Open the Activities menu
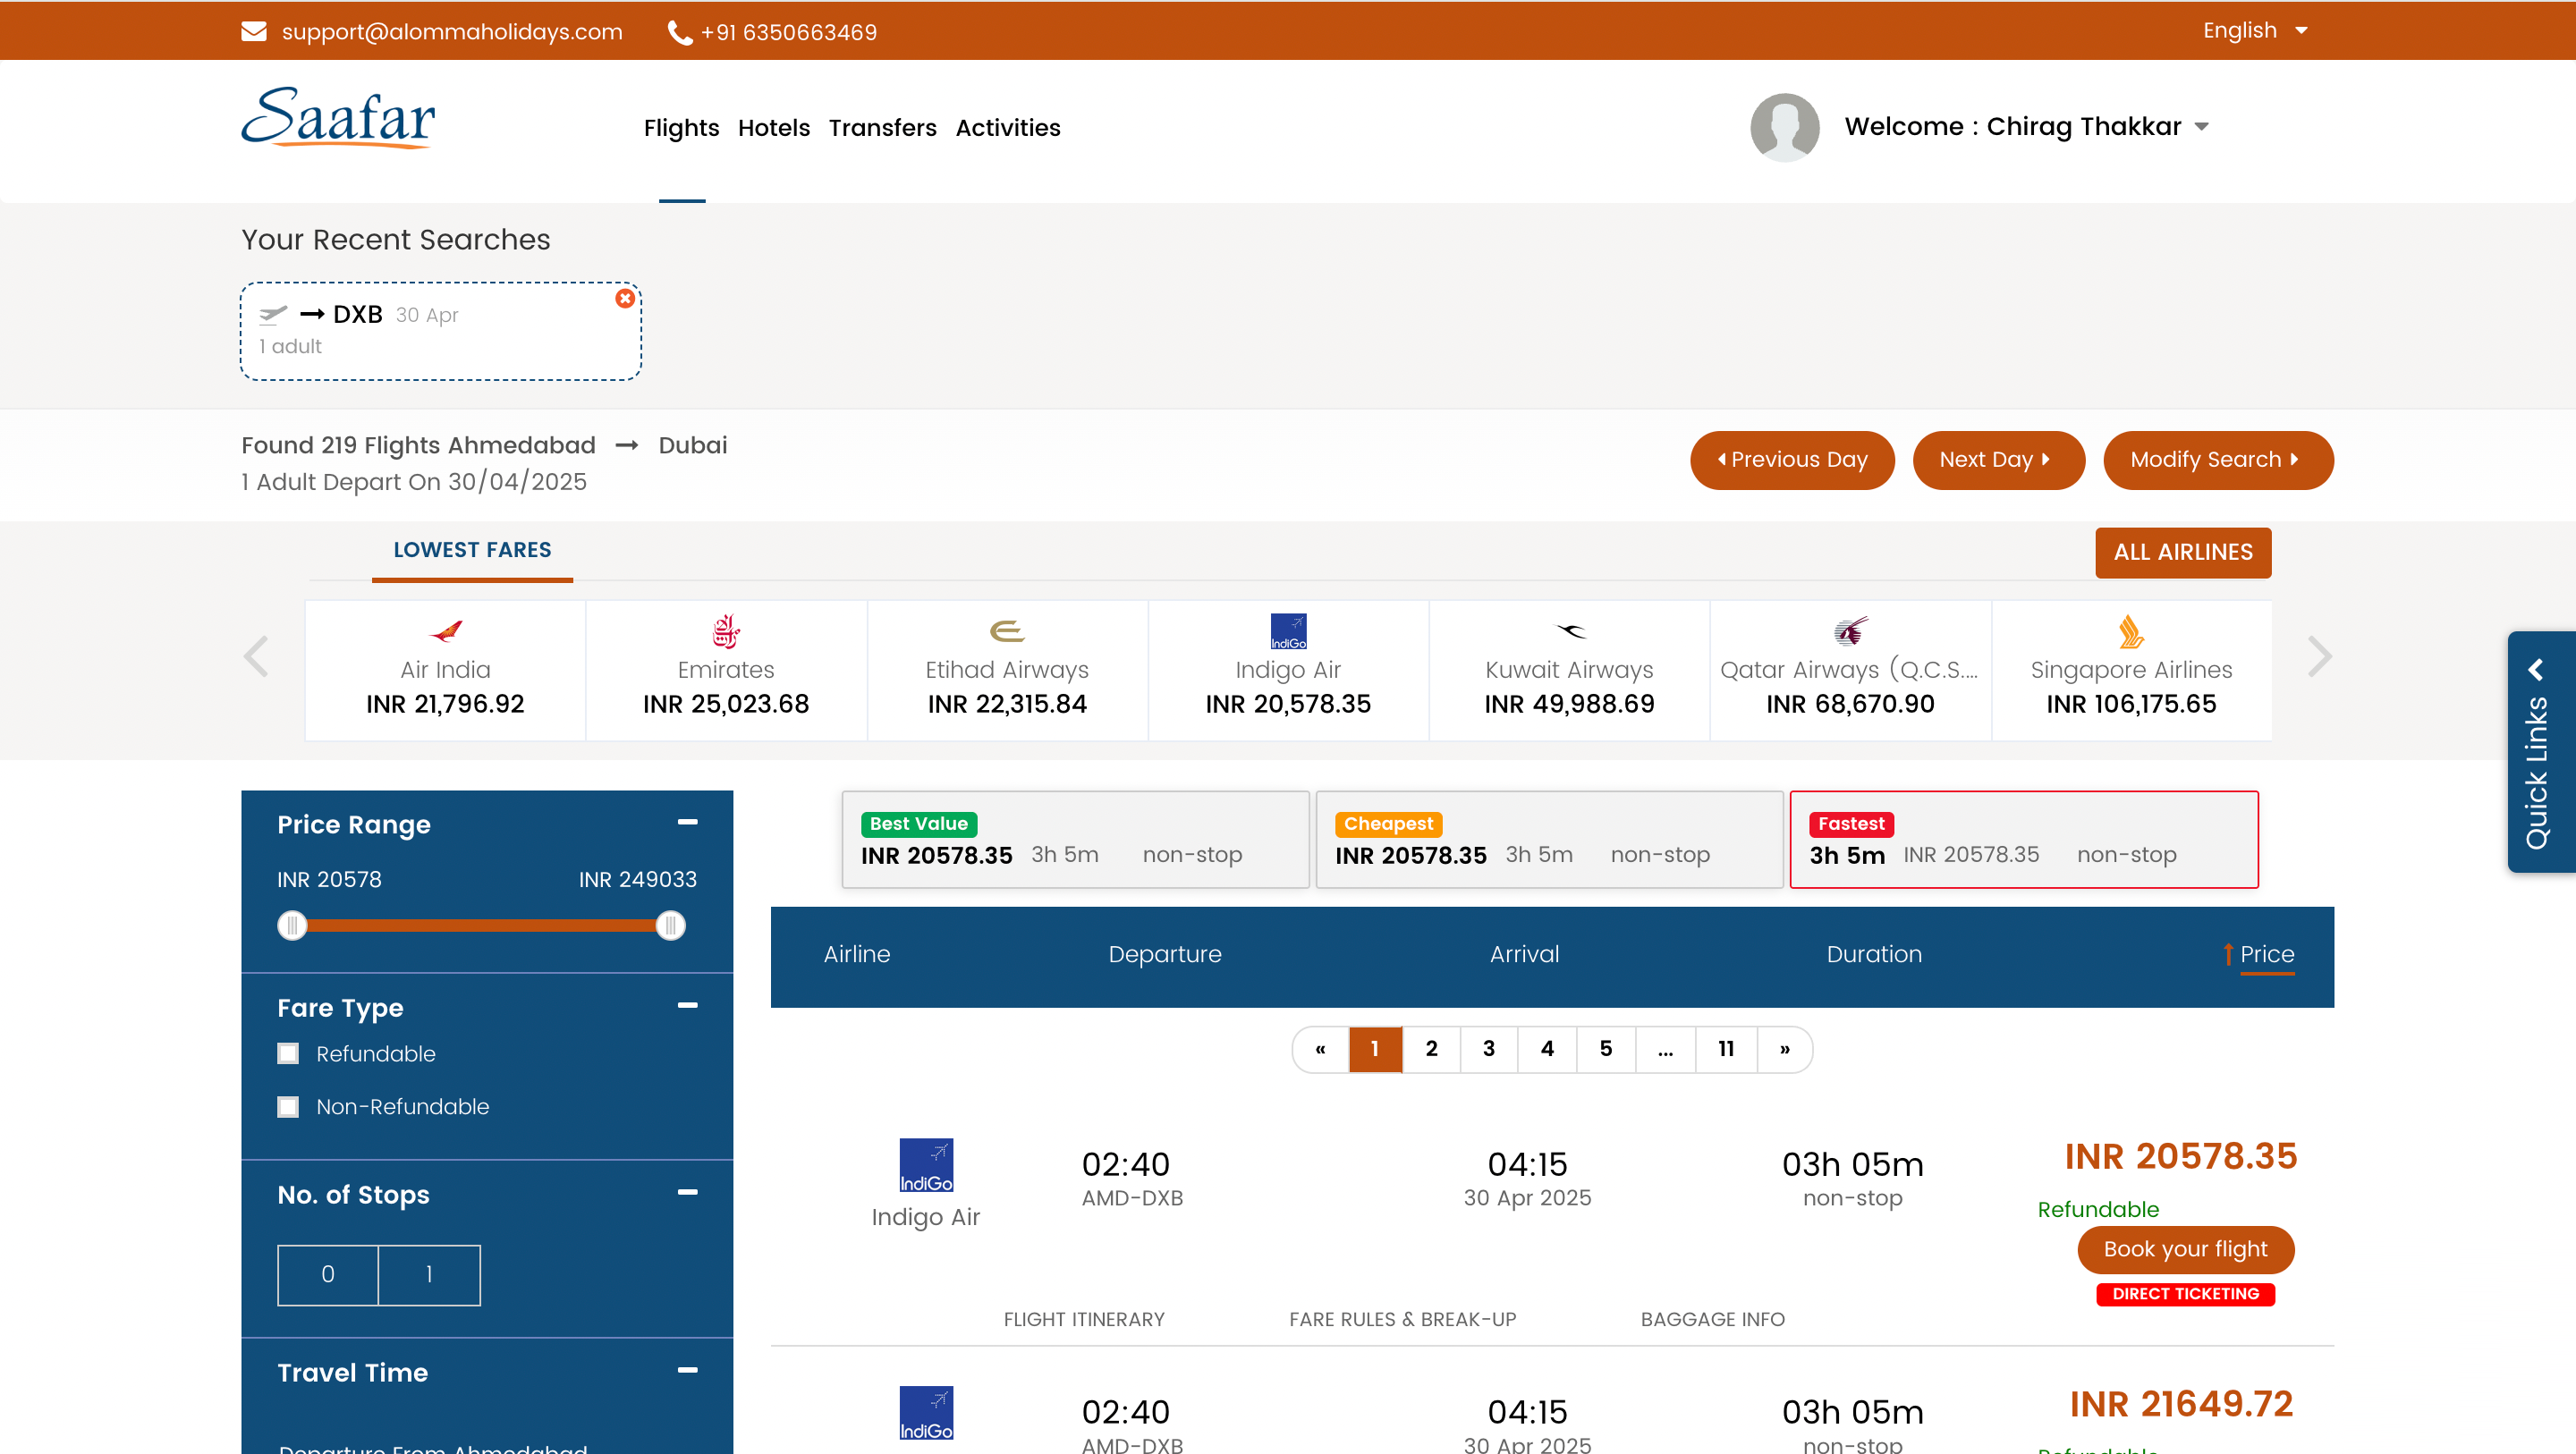Image resolution: width=2576 pixels, height=1454 pixels. pos(1008,128)
